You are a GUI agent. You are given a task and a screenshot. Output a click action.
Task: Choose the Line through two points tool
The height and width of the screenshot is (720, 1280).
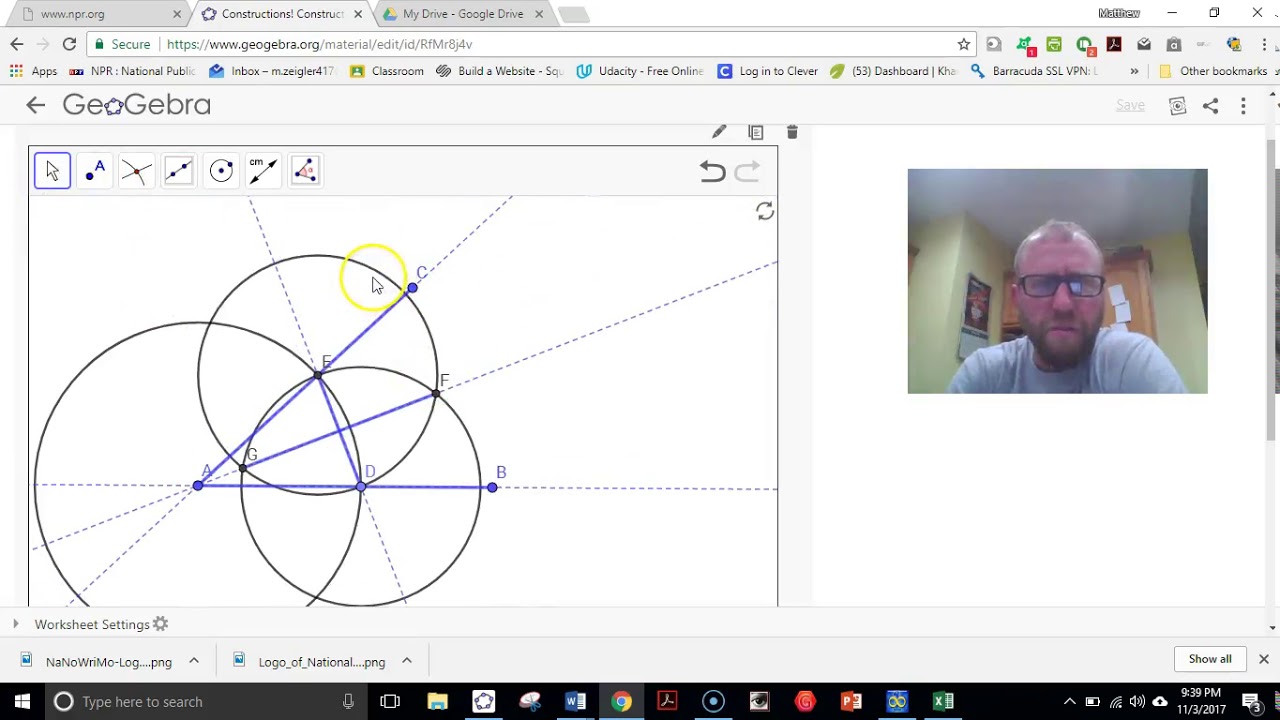pos(179,170)
